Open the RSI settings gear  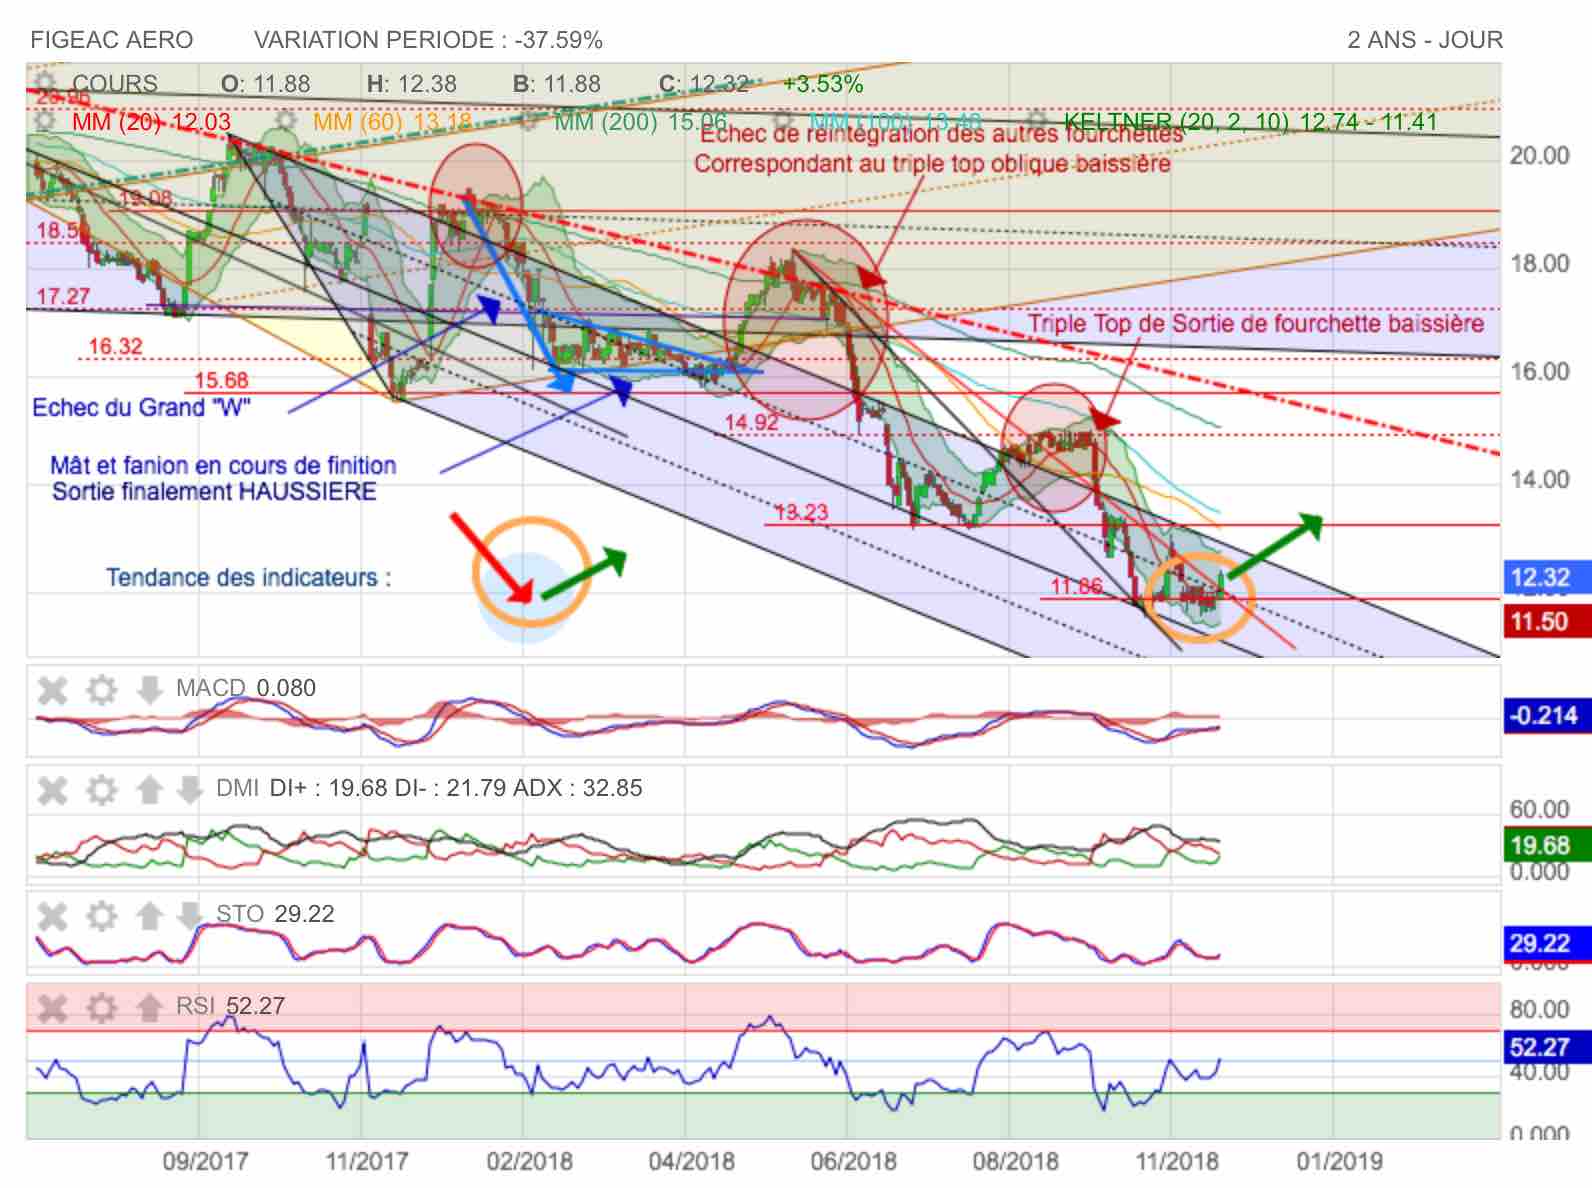[101, 1007]
